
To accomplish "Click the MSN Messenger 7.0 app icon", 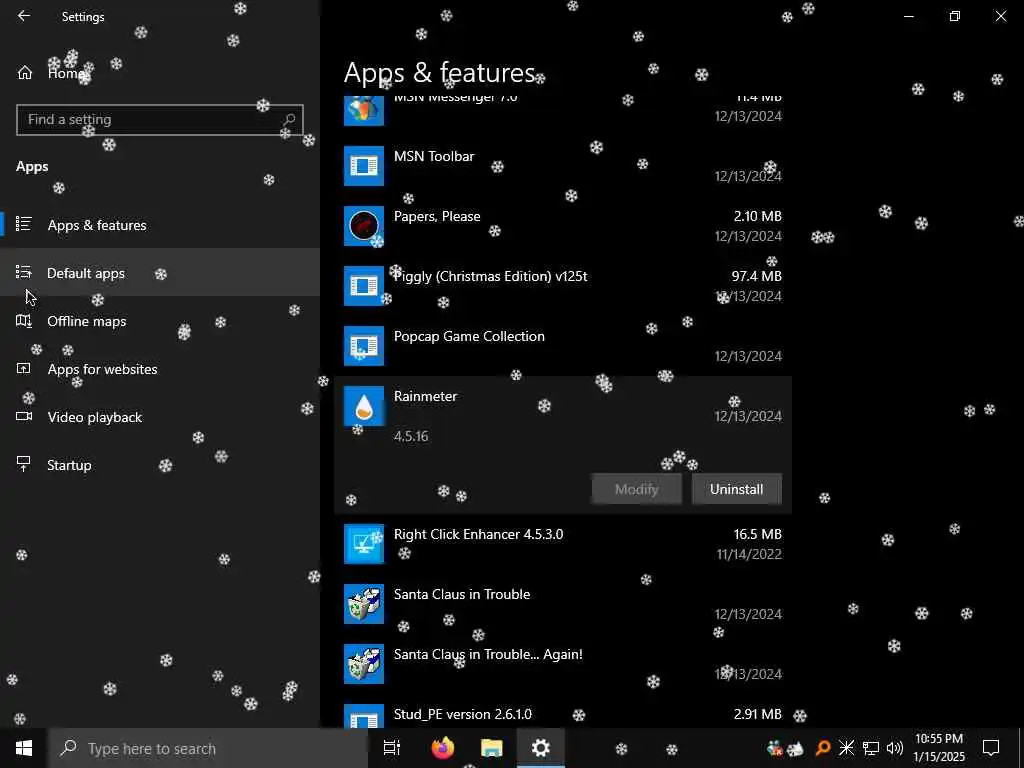I will pos(364,110).
